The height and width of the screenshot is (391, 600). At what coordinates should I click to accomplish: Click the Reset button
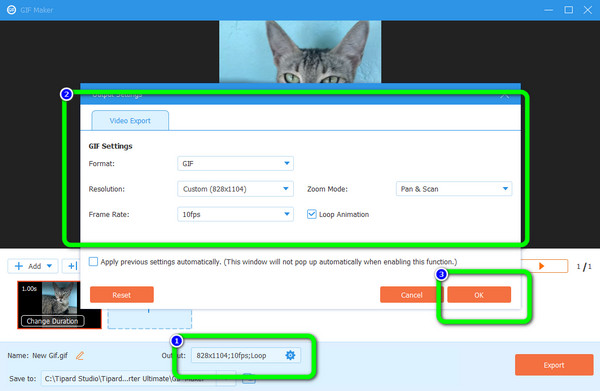tap(122, 295)
